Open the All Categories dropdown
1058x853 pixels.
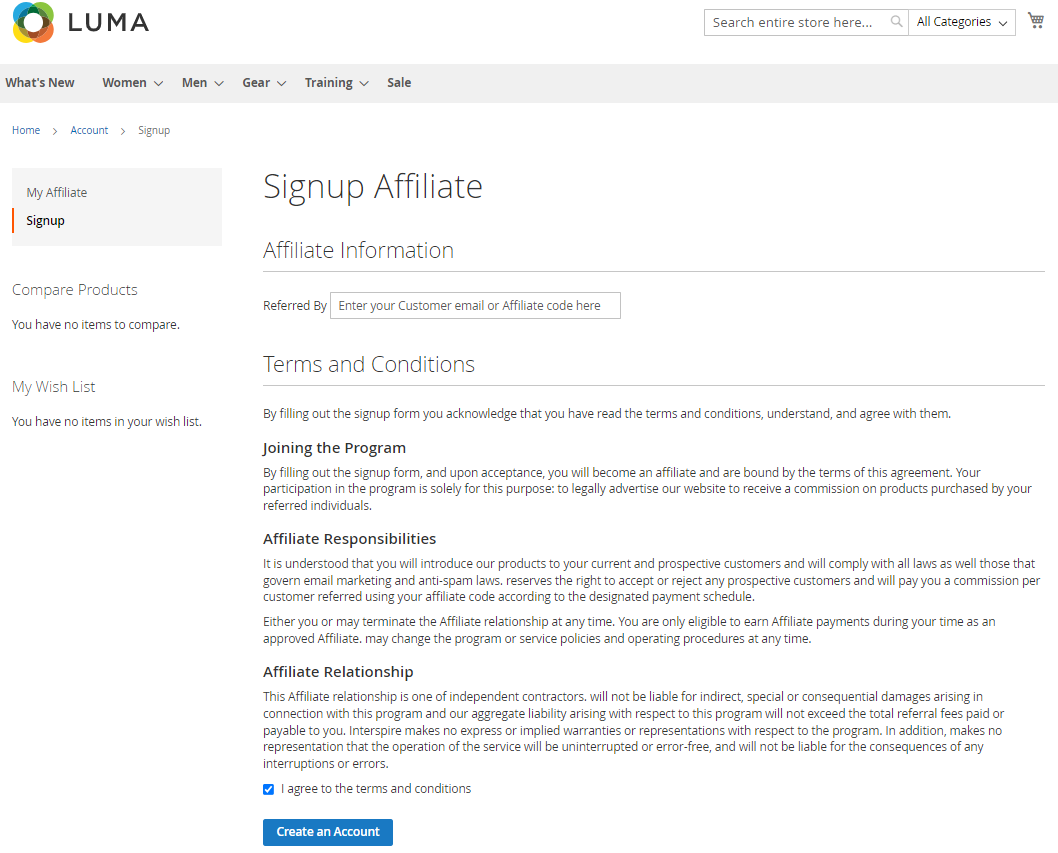[x=961, y=22]
